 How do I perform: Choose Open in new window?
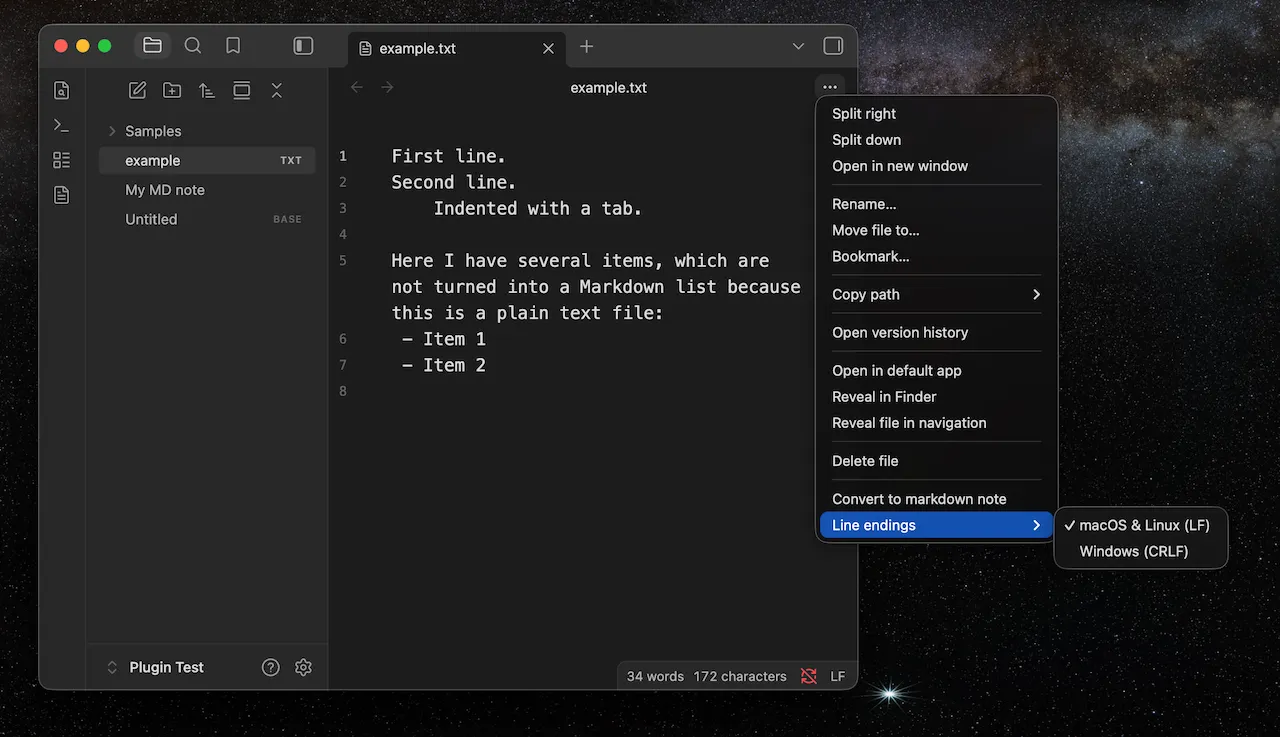936,166
